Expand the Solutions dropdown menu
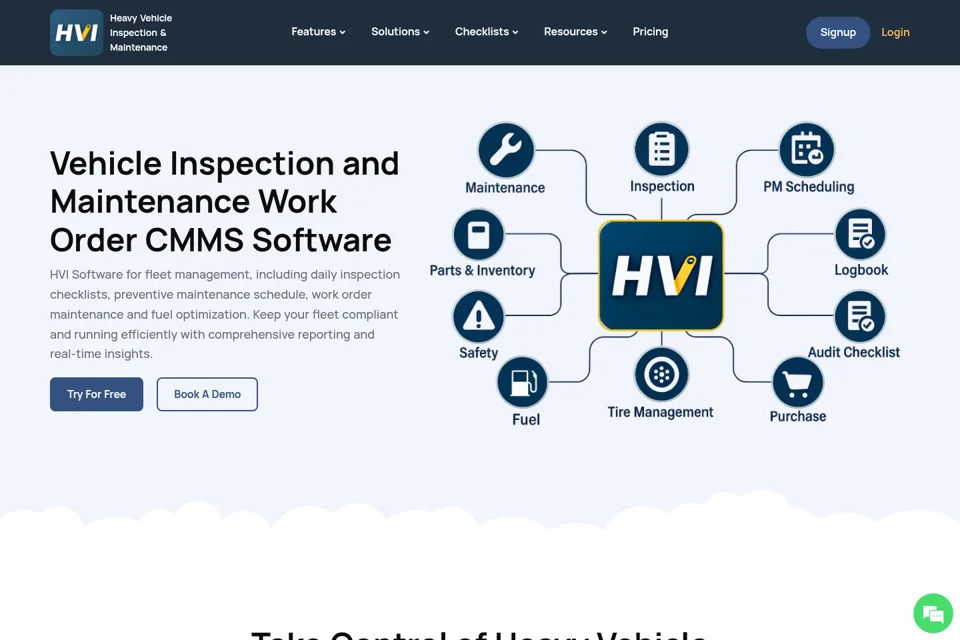 click(400, 32)
